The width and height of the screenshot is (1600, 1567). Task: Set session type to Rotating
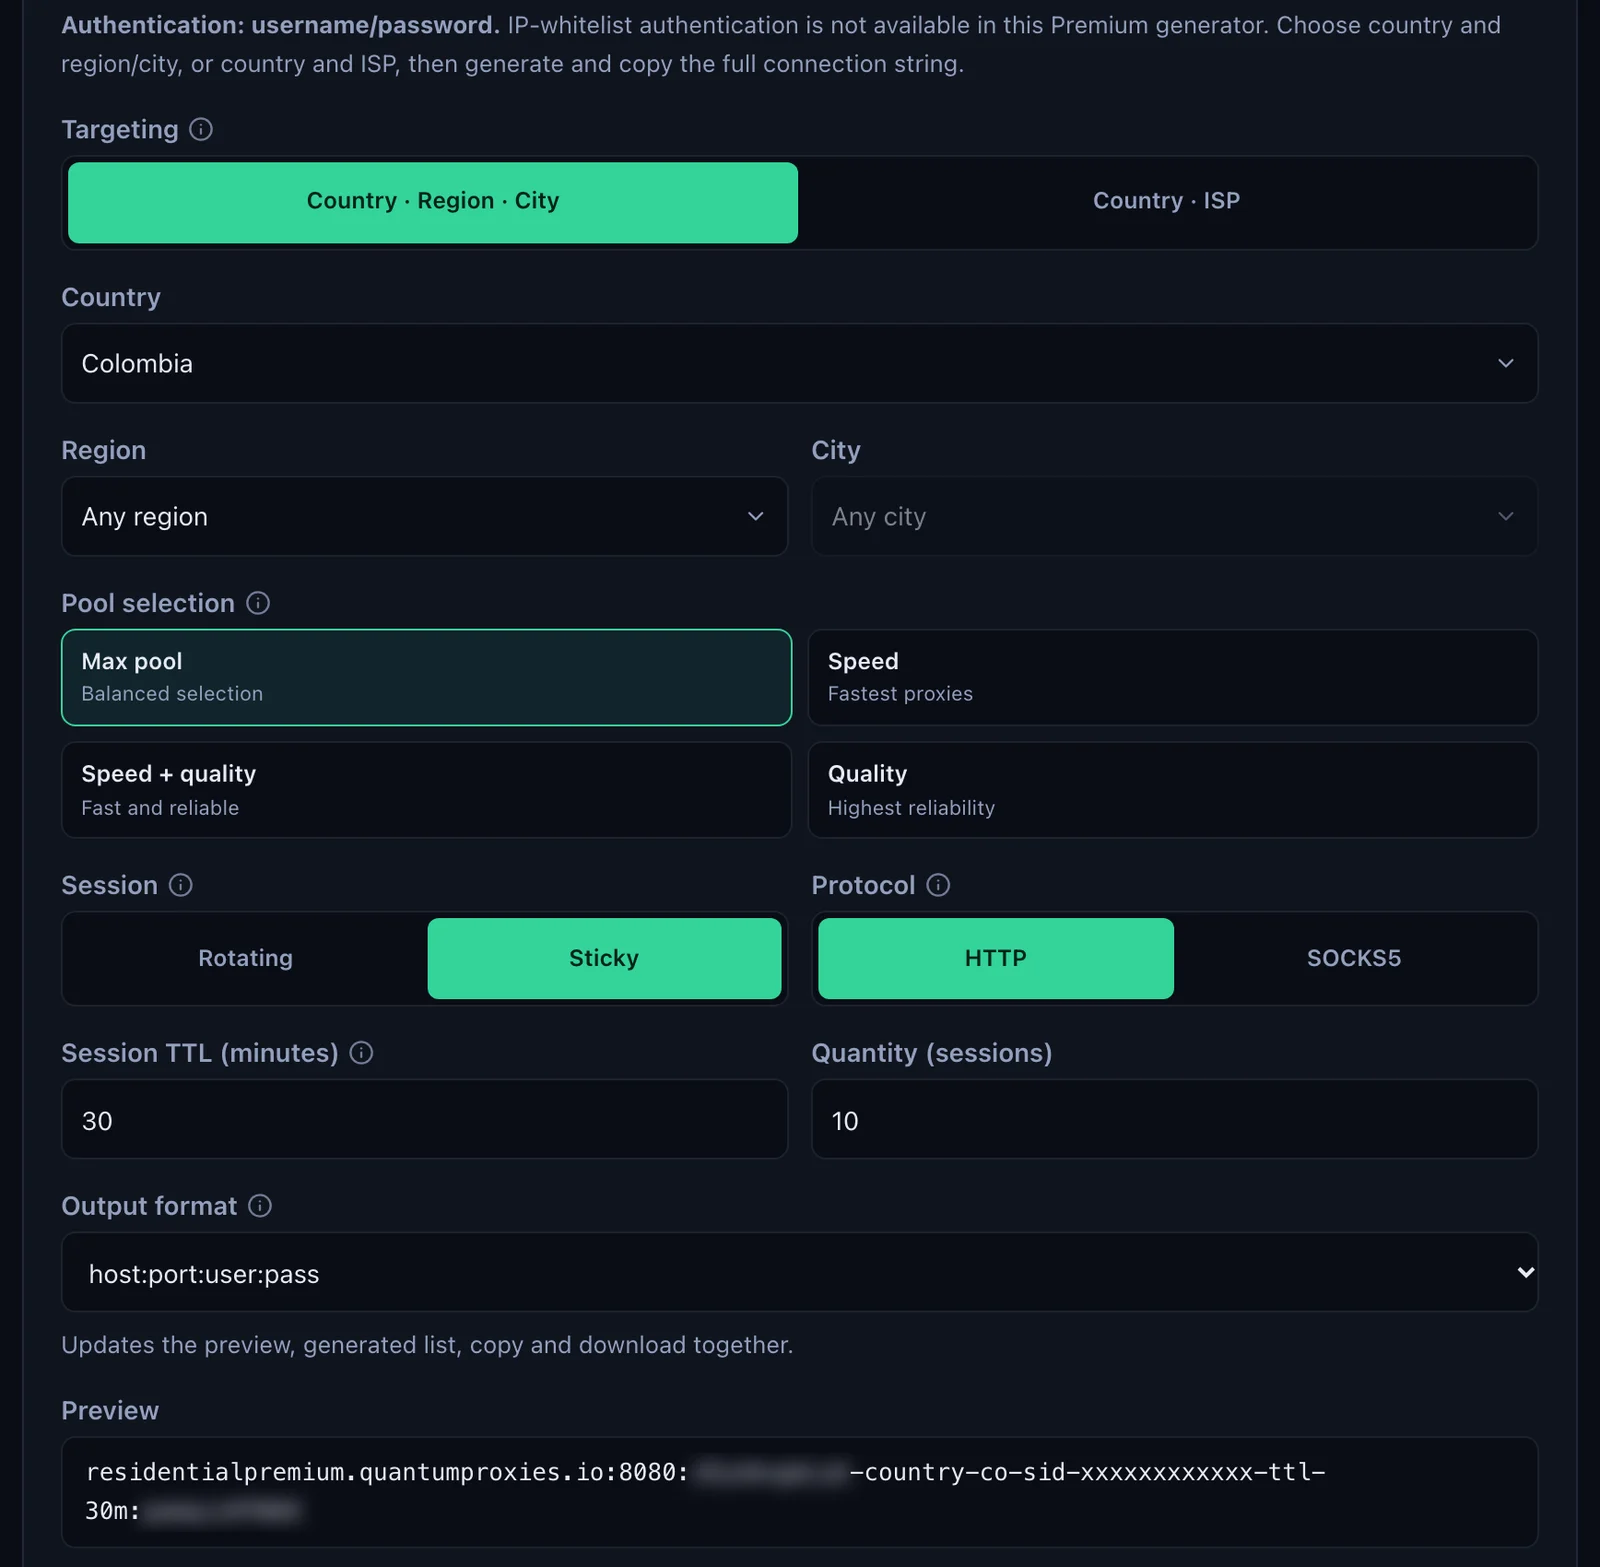pyautogui.click(x=246, y=958)
